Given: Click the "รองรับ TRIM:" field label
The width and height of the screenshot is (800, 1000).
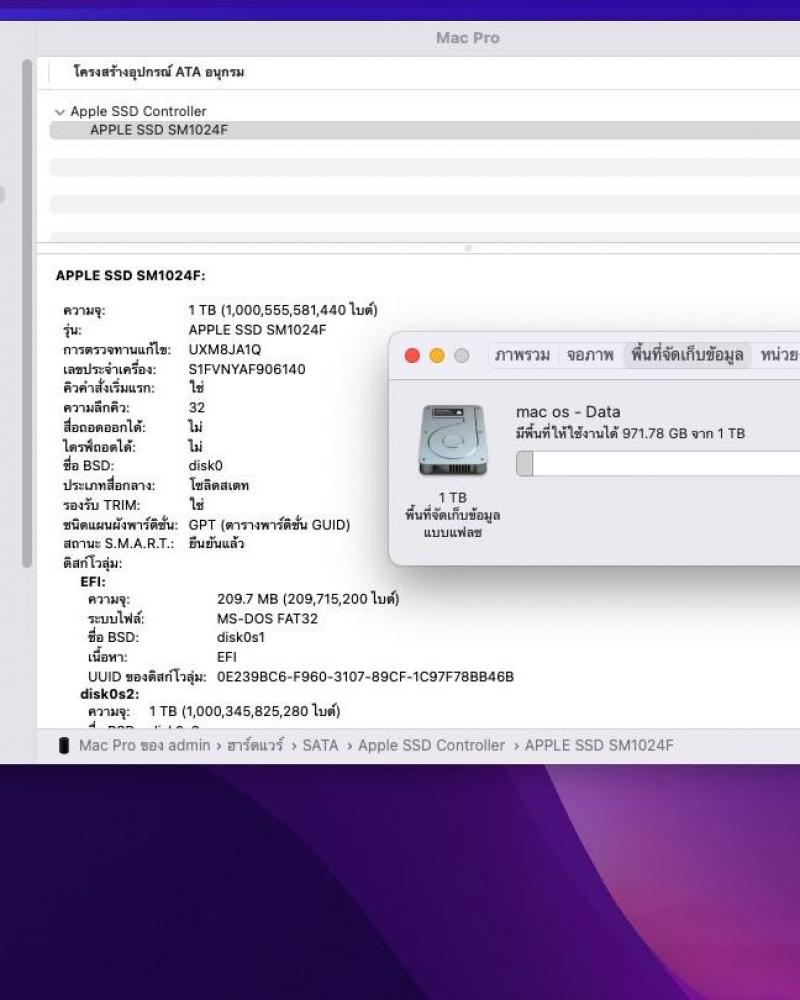Looking at the screenshot, I should click(101, 505).
